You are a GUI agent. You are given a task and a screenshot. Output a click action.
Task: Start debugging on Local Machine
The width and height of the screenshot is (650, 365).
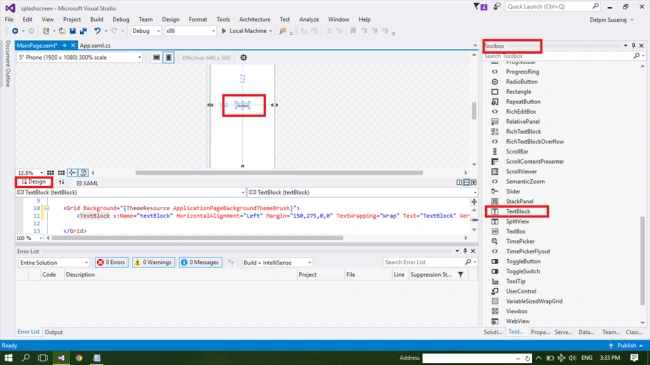click(247, 31)
